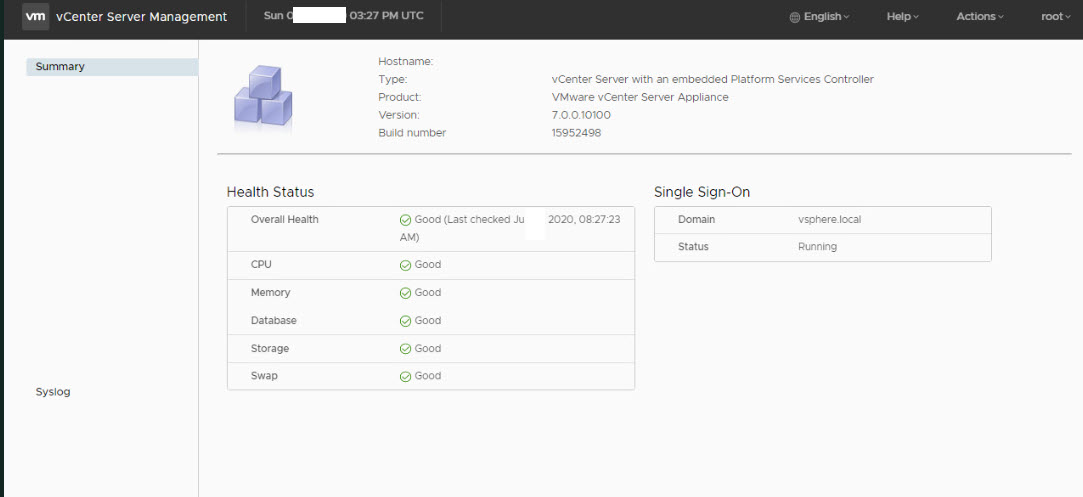Open the Help dropdown menu
This screenshot has width=1083, height=497.
(x=902, y=17)
